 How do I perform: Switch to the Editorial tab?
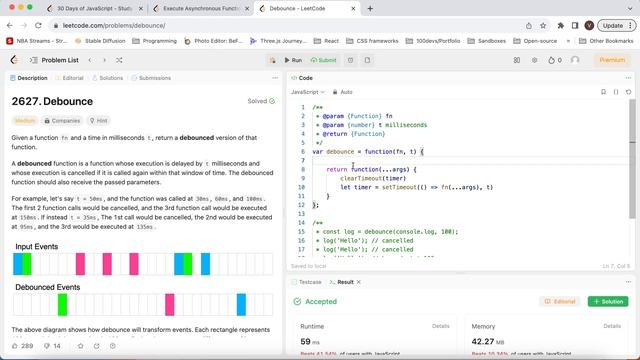pyautogui.click(x=69, y=78)
